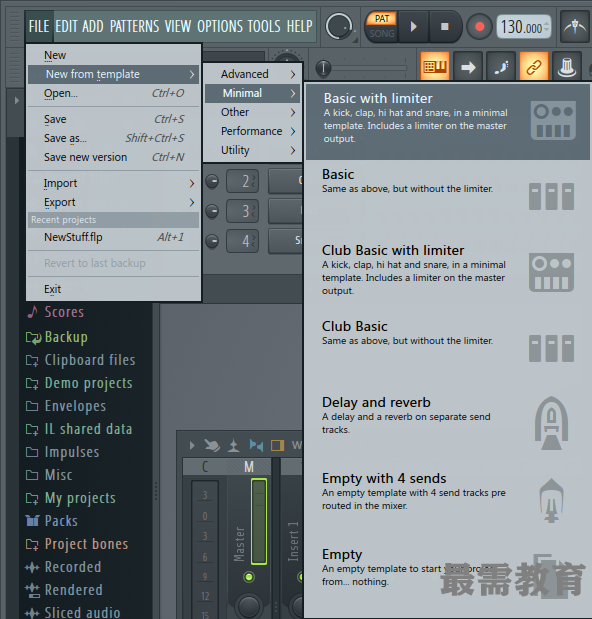Image resolution: width=592 pixels, height=619 pixels.
Task: Open the Packs folder
Action: 51,521
